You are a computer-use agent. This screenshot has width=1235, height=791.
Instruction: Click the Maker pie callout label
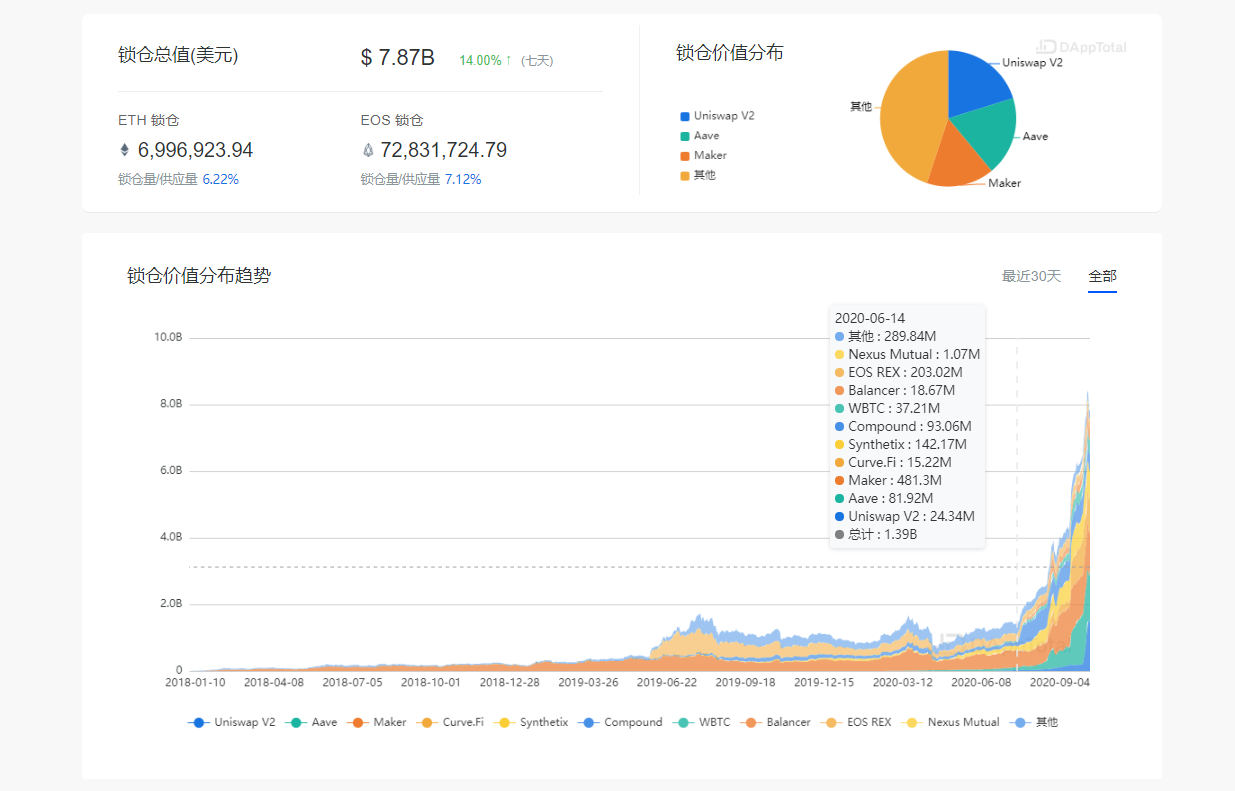click(1005, 183)
